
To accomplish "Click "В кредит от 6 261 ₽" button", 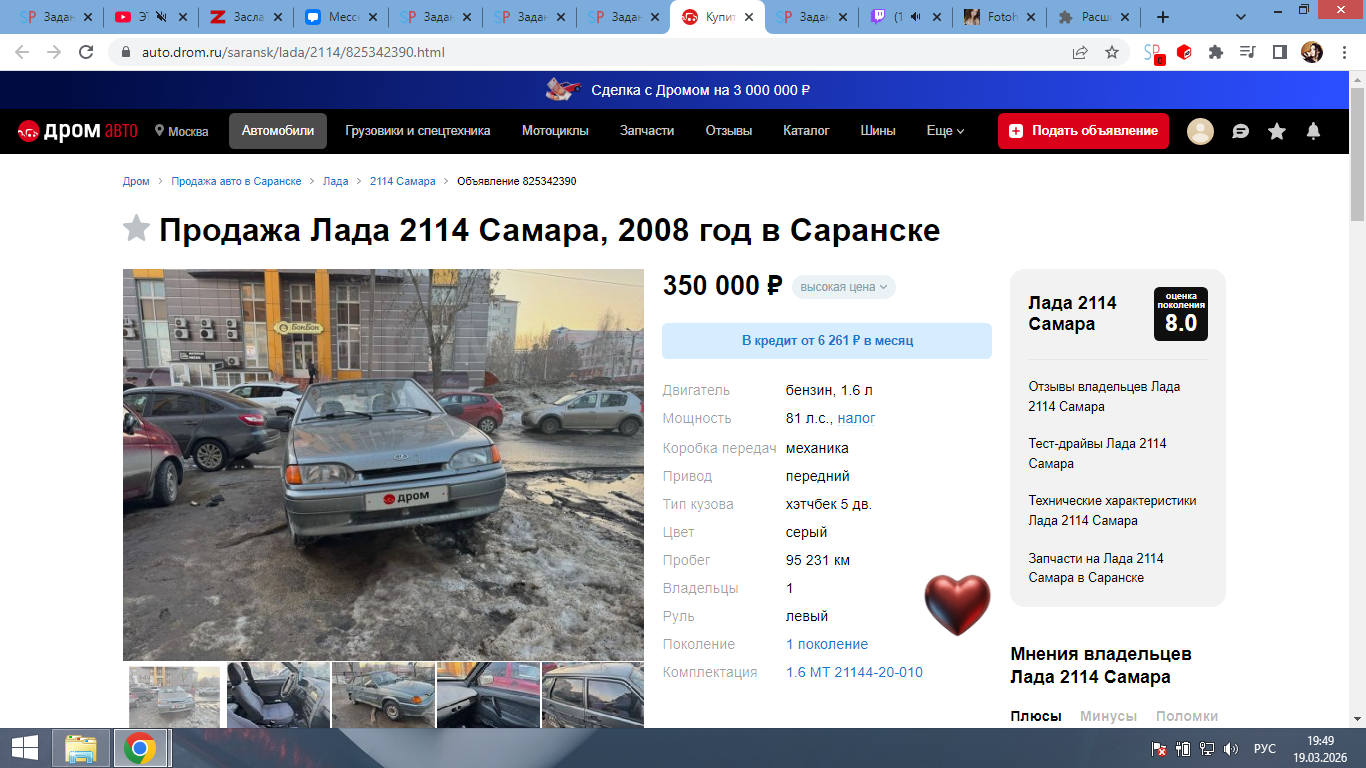I will (827, 341).
